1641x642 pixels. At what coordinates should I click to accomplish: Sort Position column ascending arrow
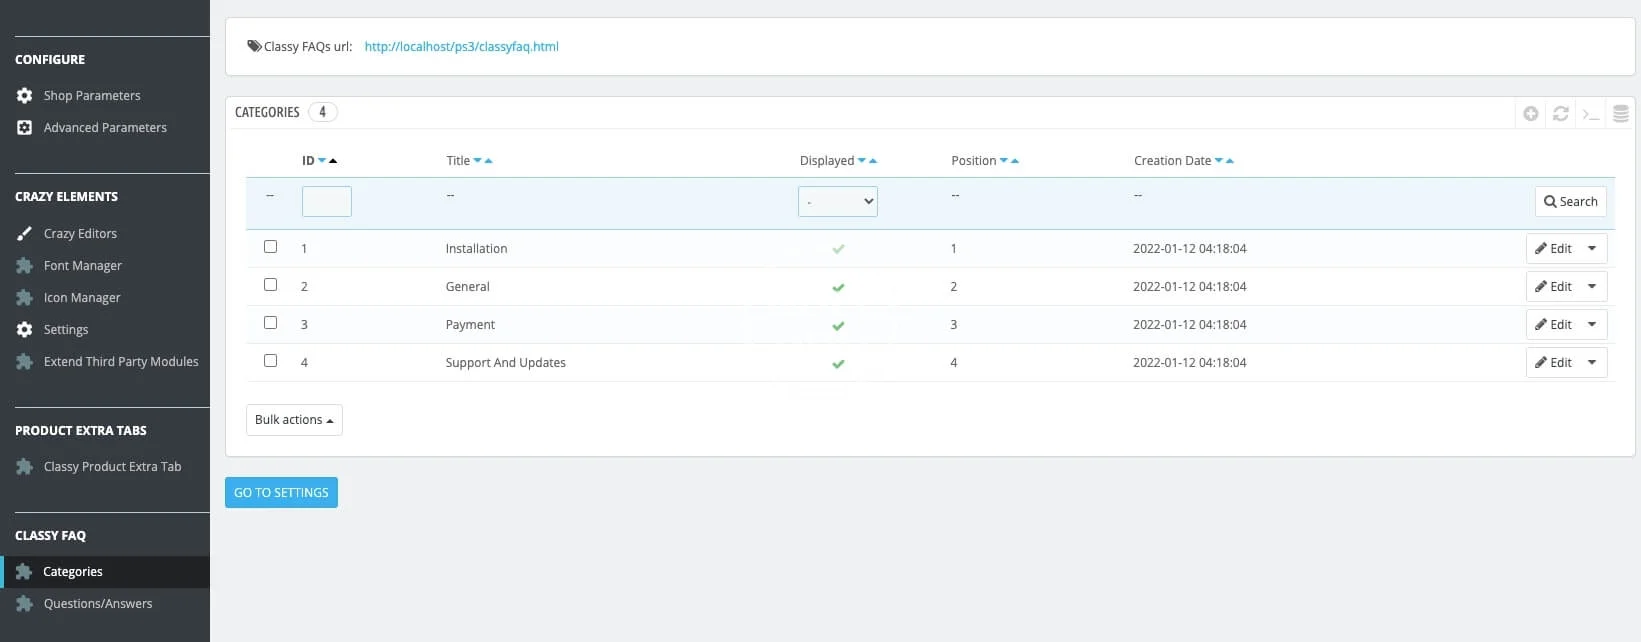(x=1015, y=161)
